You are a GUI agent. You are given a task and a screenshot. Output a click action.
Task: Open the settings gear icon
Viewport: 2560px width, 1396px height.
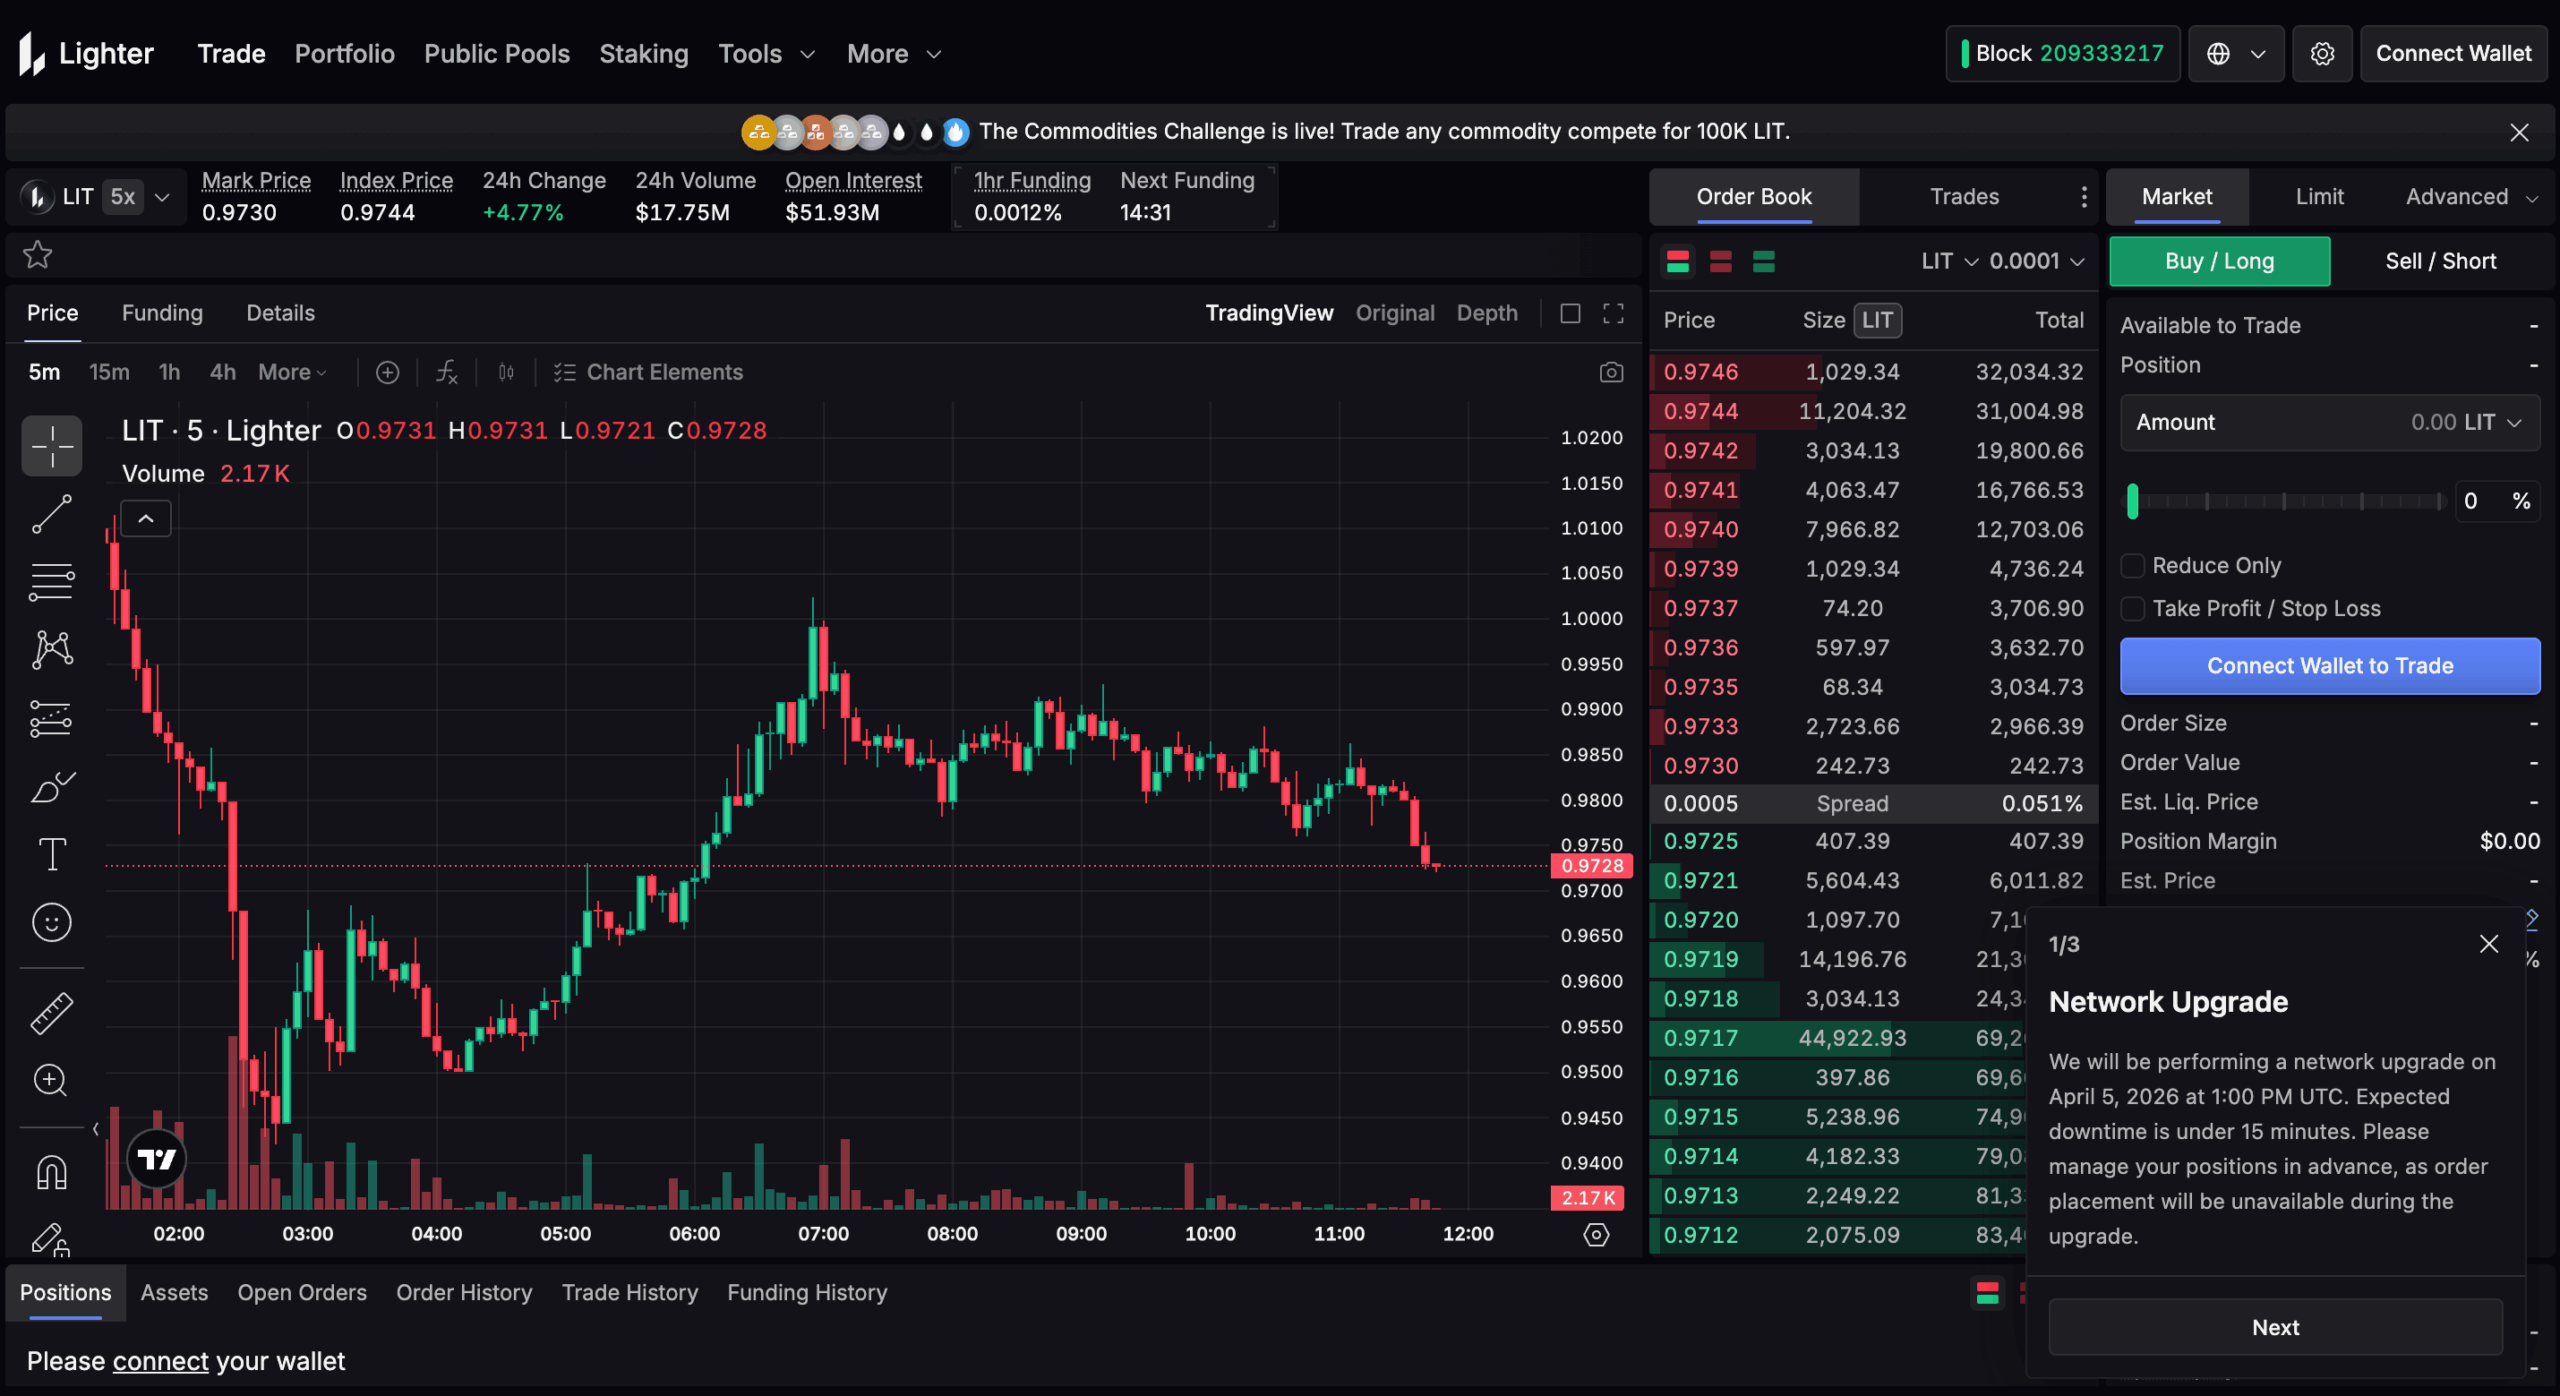click(2322, 54)
